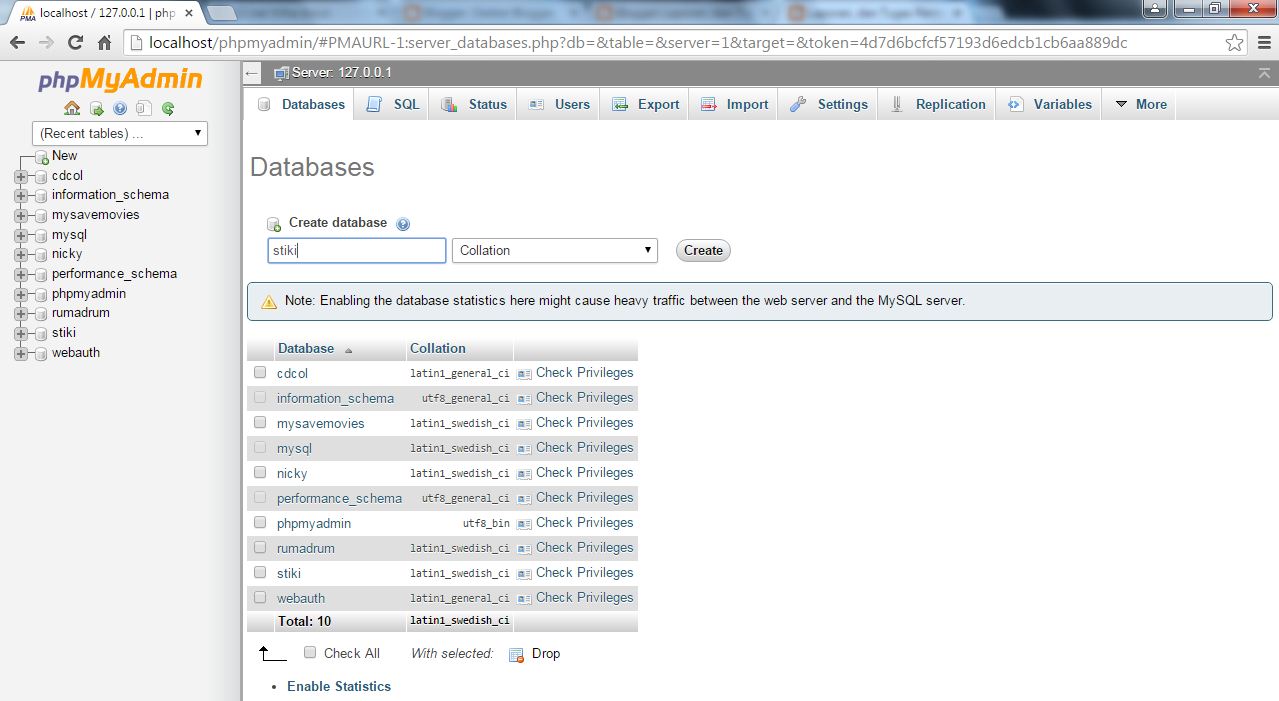The image size is (1279, 701).
Task: Switch to the SQL tab
Action: (392, 104)
